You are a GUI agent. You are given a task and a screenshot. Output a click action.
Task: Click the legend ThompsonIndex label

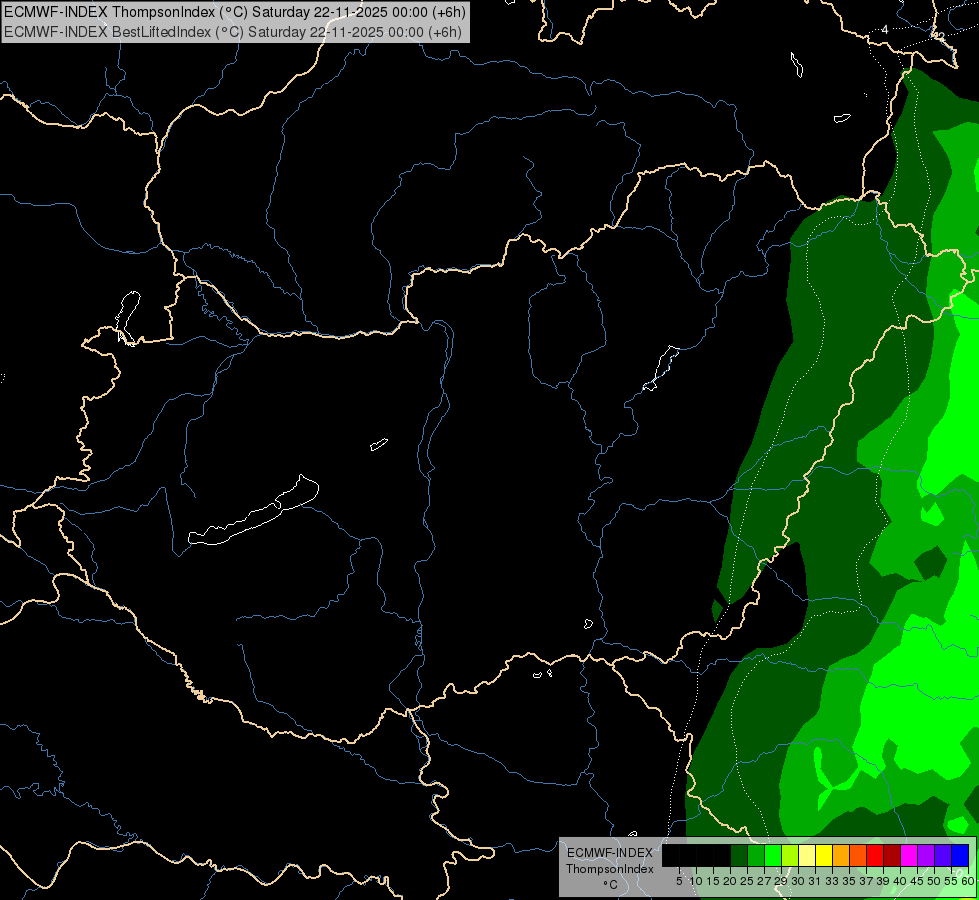[610, 869]
